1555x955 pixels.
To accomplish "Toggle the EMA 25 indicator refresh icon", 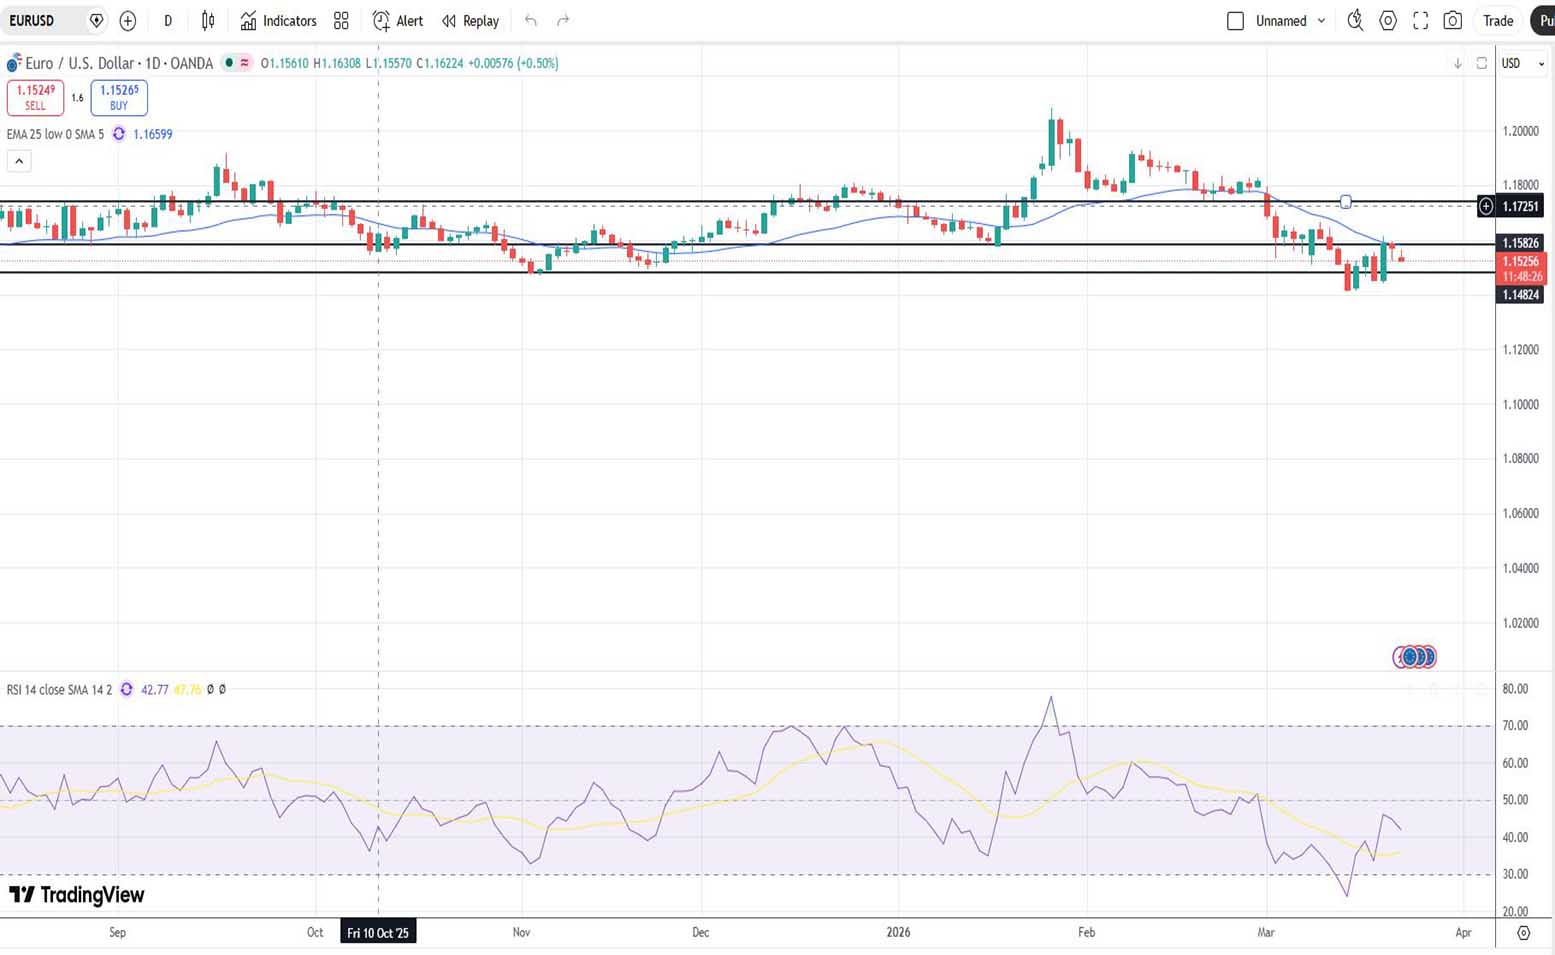I will [119, 134].
